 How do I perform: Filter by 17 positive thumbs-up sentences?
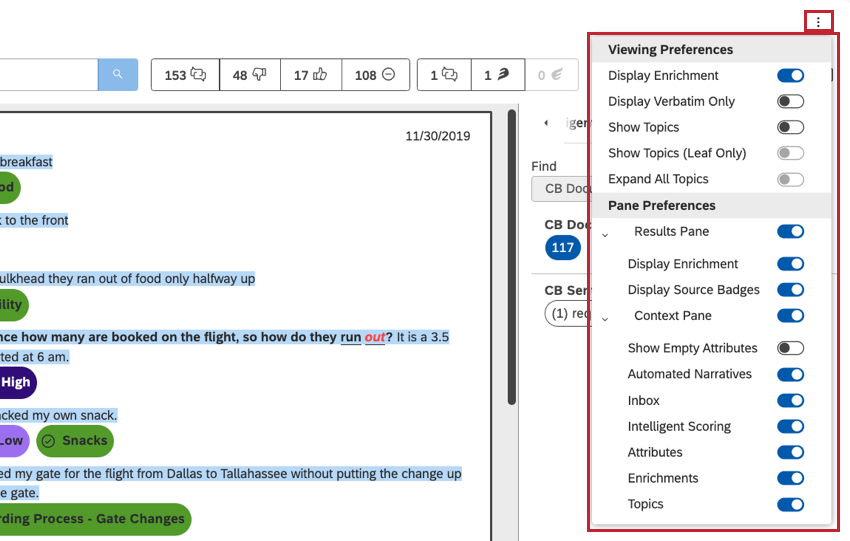(311, 75)
